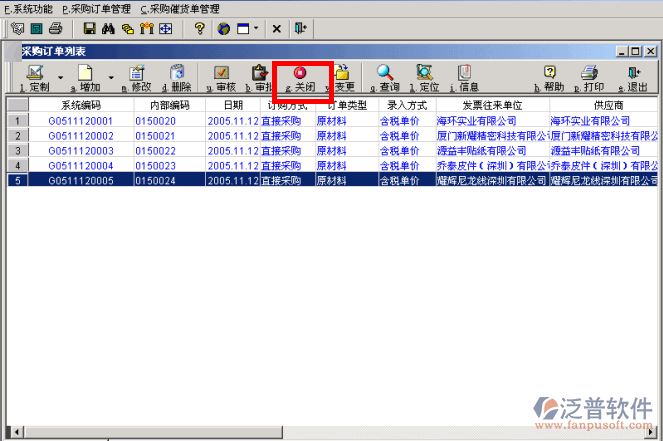
Task: Click the yellow question mark help icon
Action: coord(200,28)
